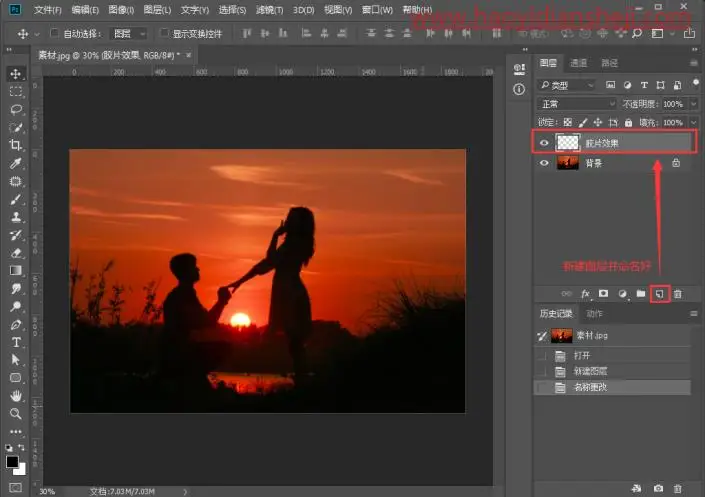Open the History panel flyout menu
Screen dimensions: 705x497
(x=694, y=313)
